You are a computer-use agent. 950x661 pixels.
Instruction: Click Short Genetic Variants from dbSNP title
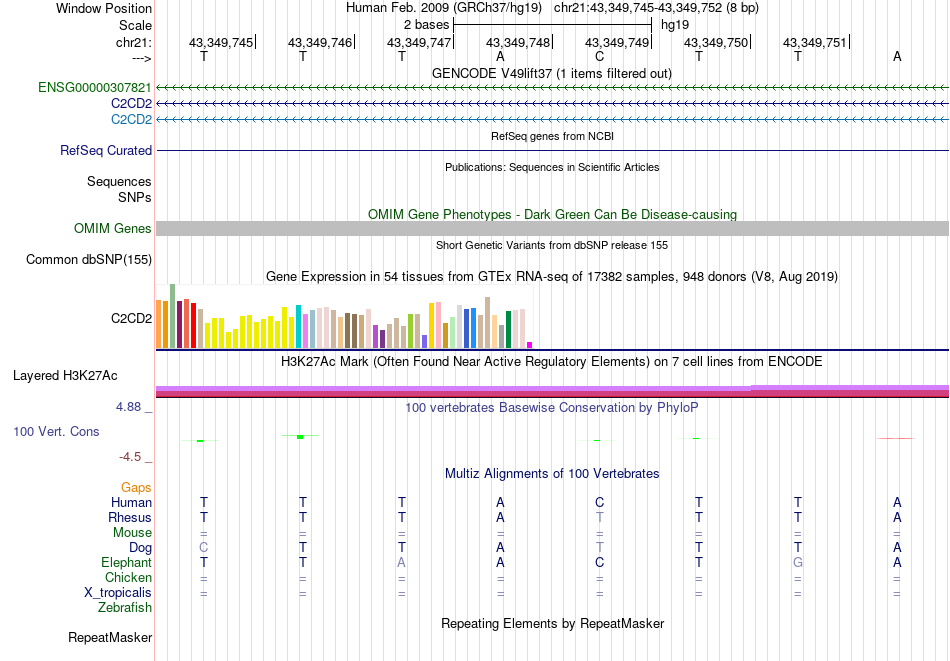tap(552, 245)
